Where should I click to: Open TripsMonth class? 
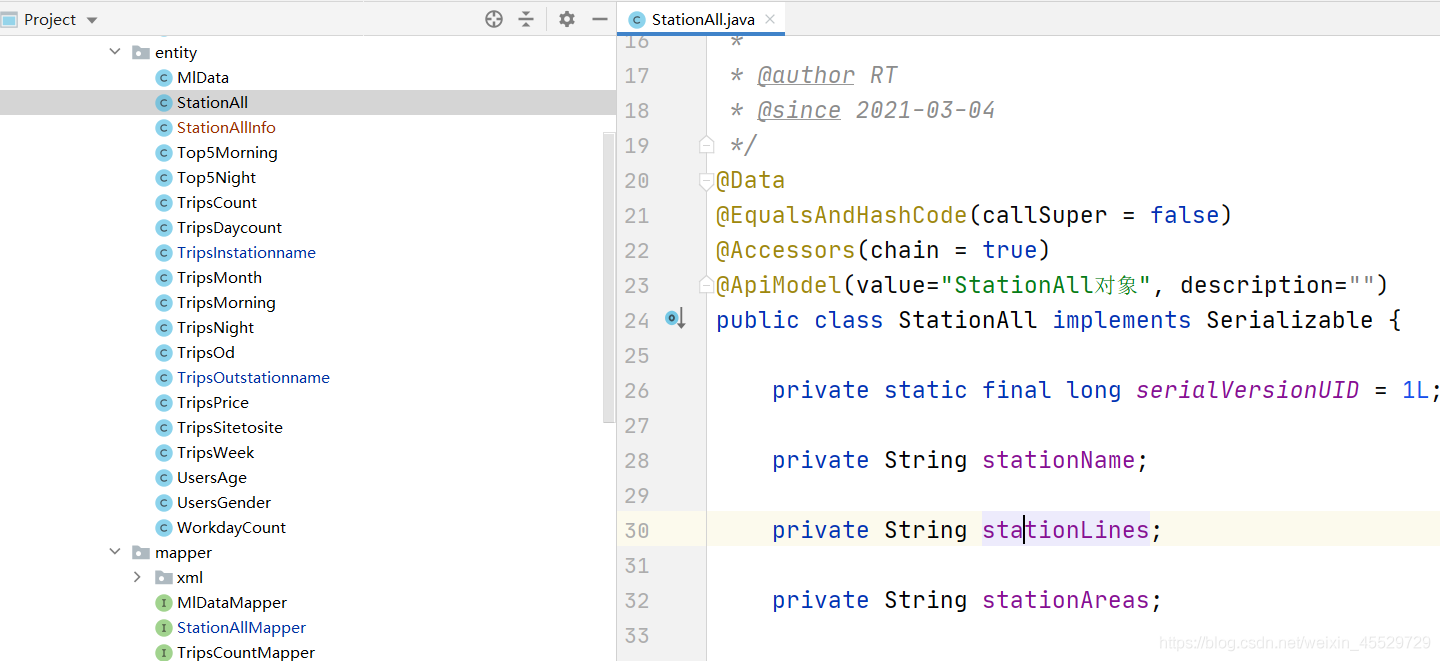(x=219, y=277)
